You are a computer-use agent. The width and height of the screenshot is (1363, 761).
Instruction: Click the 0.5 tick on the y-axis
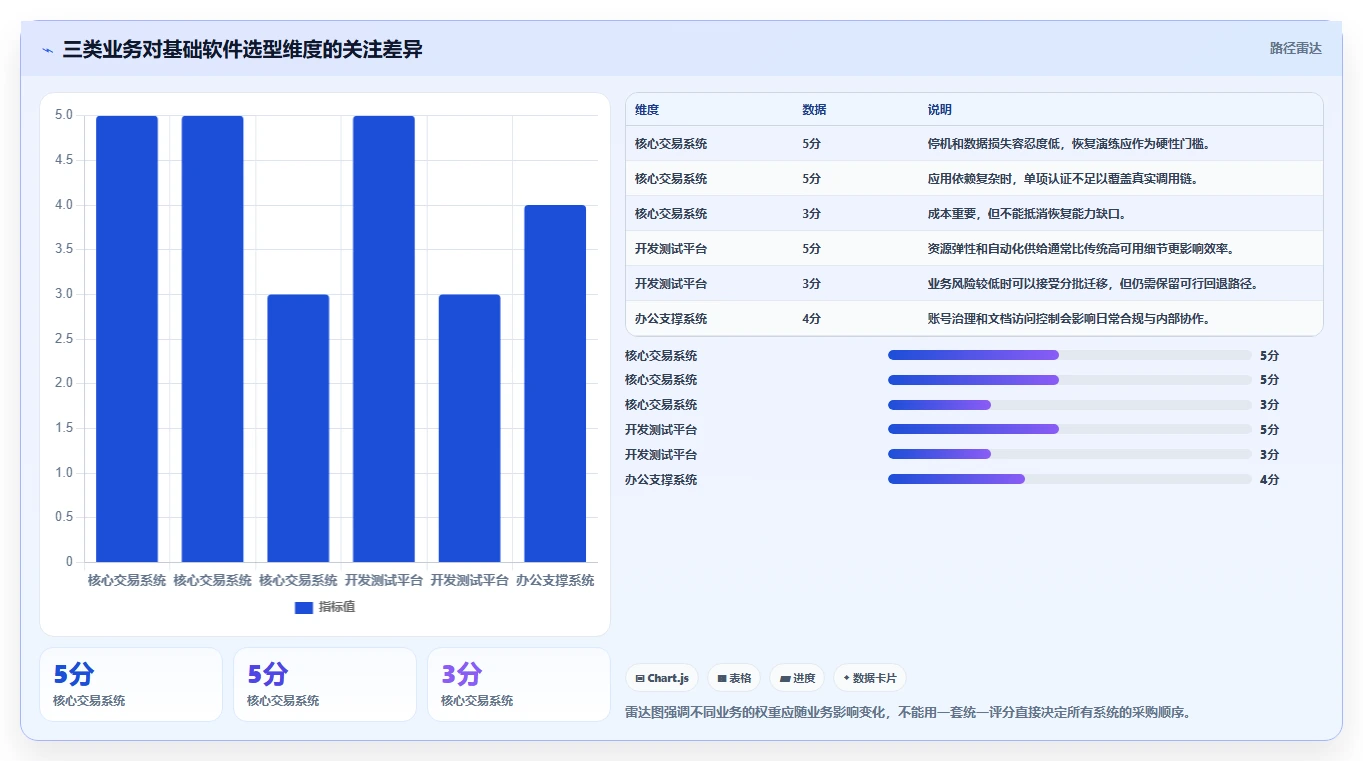[x=64, y=517]
